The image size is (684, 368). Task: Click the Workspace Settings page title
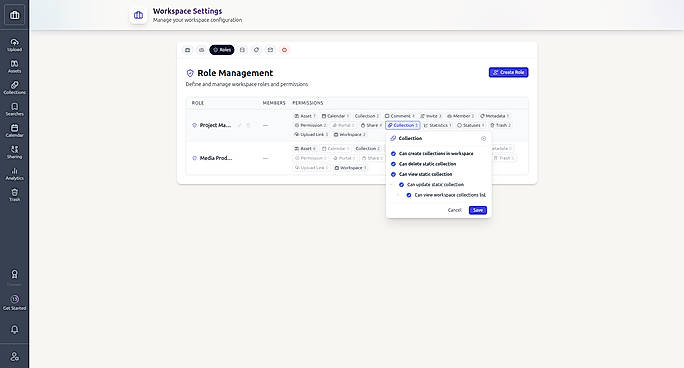pos(187,11)
